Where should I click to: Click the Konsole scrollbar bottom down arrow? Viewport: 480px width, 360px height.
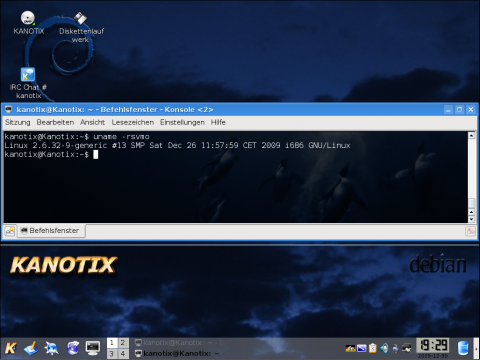coord(471,219)
